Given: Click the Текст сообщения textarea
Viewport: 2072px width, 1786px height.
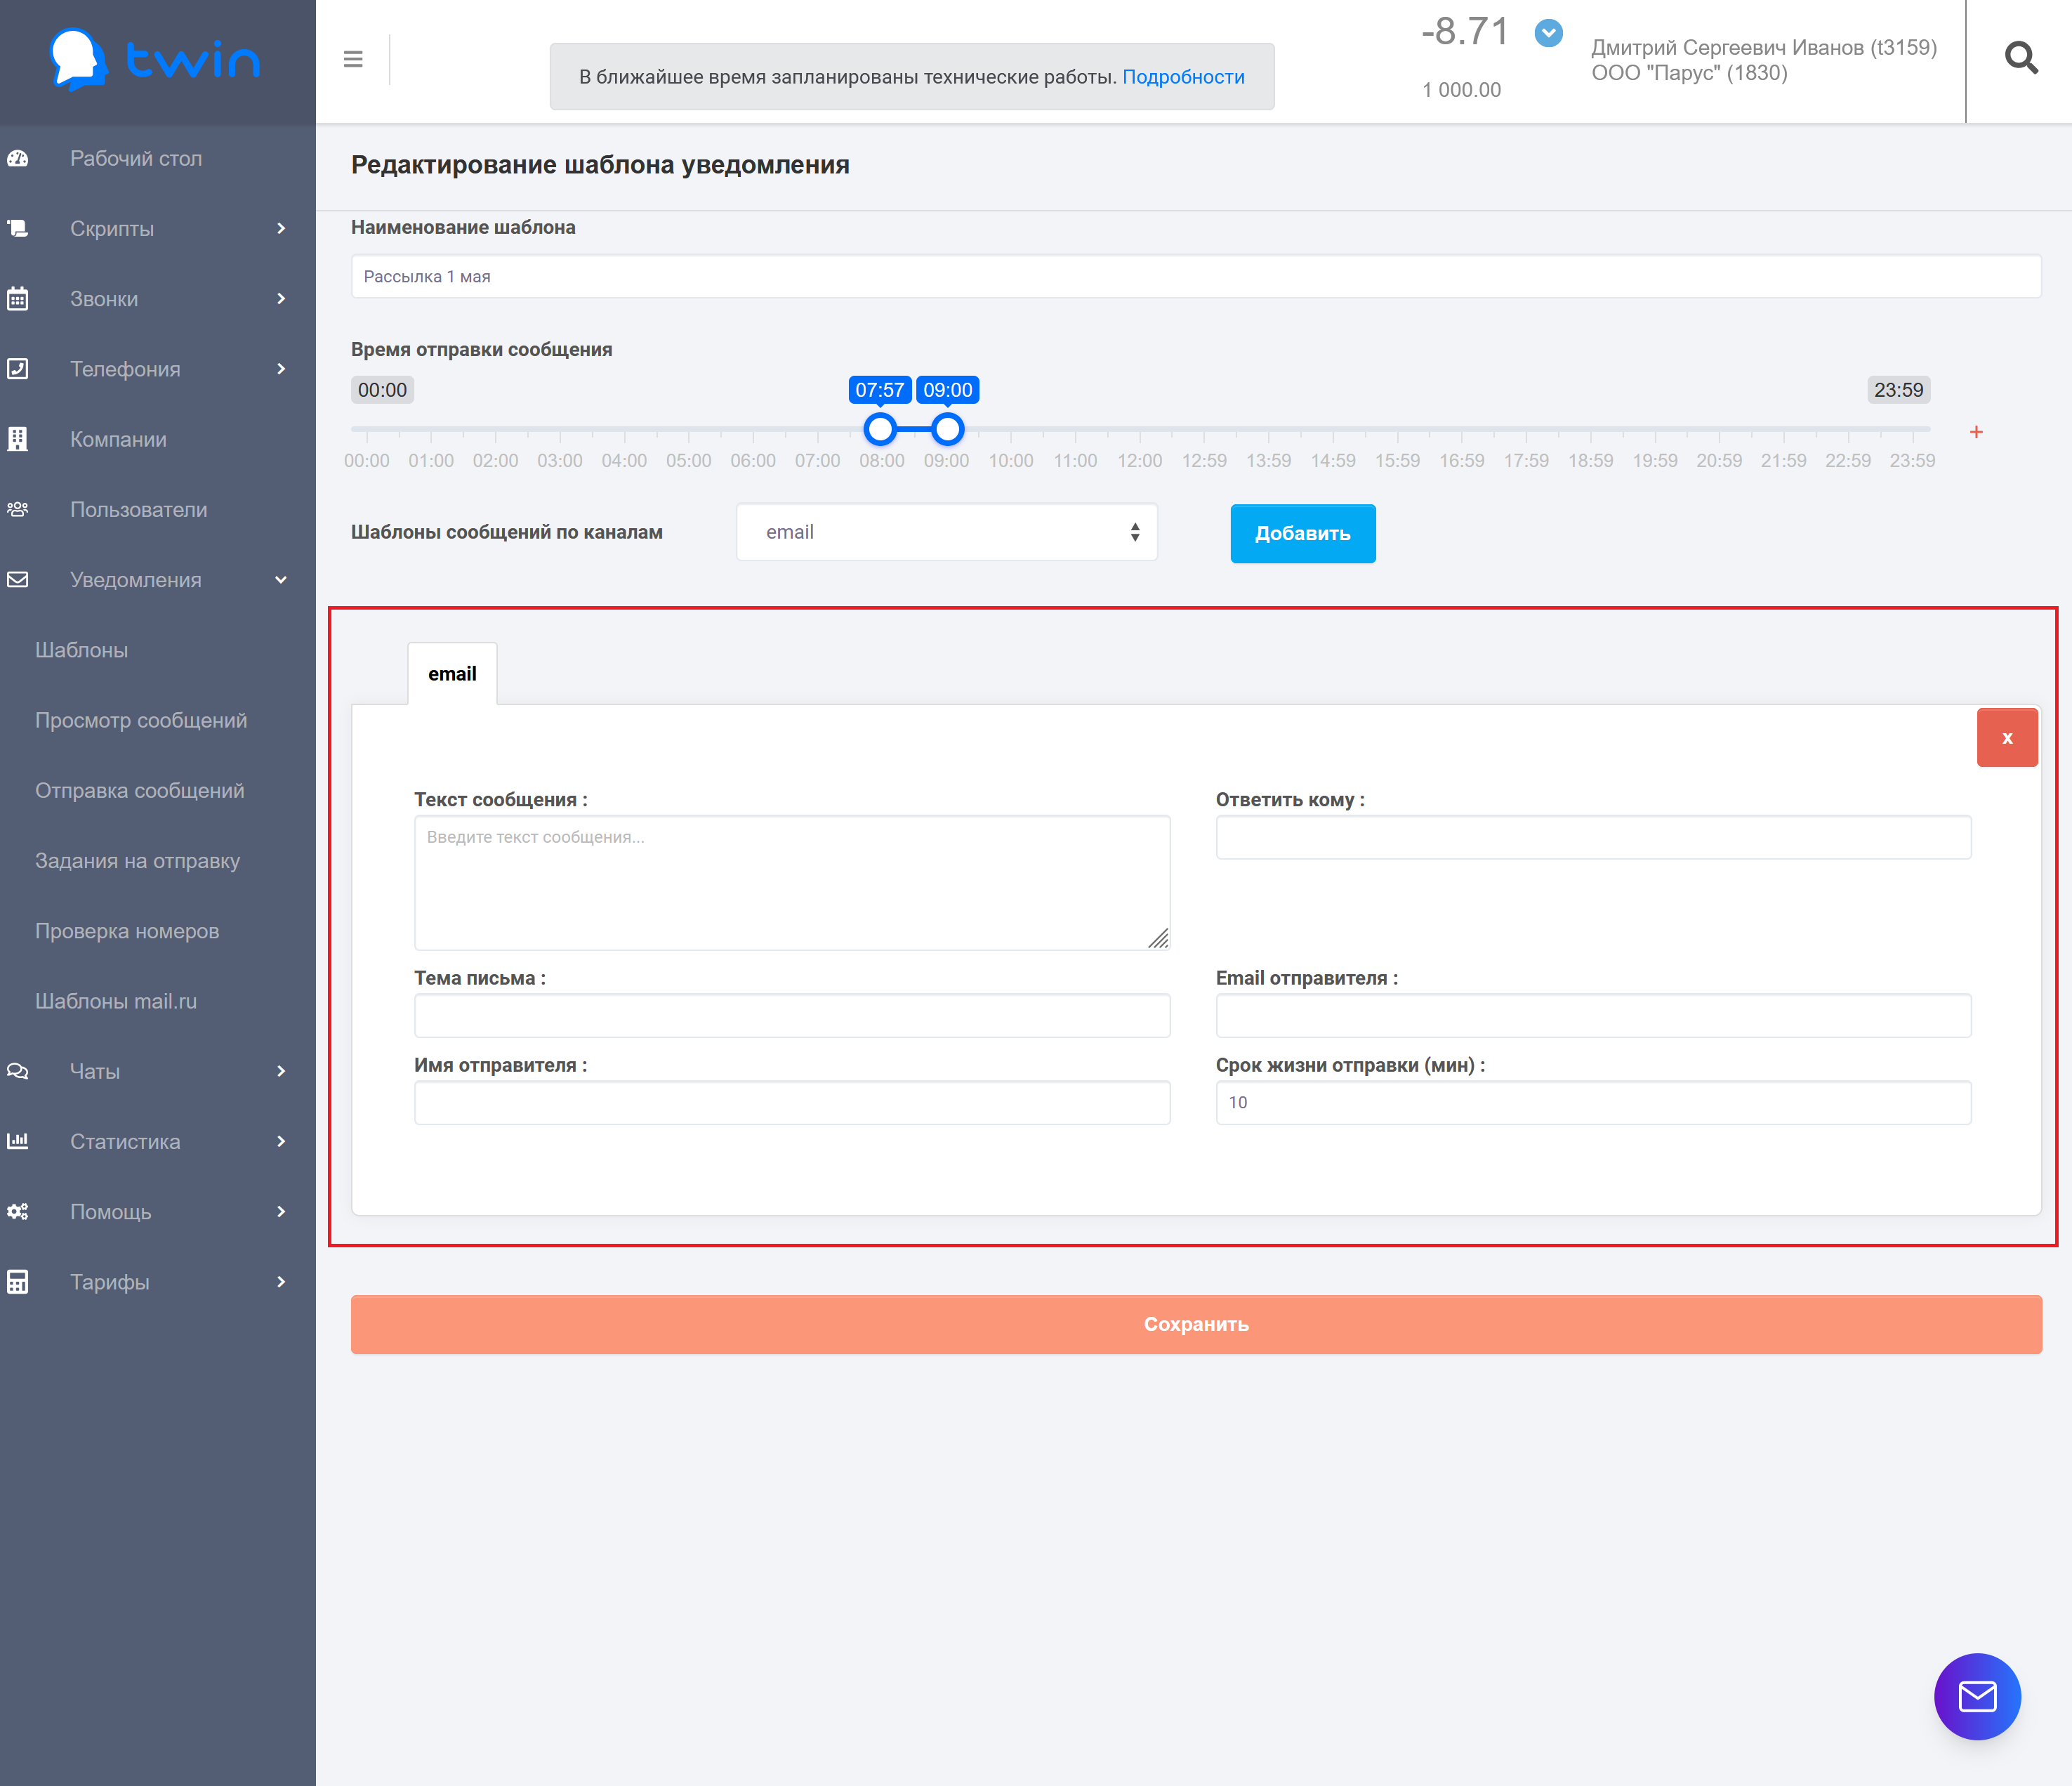Looking at the screenshot, I should click(x=792, y=882).
